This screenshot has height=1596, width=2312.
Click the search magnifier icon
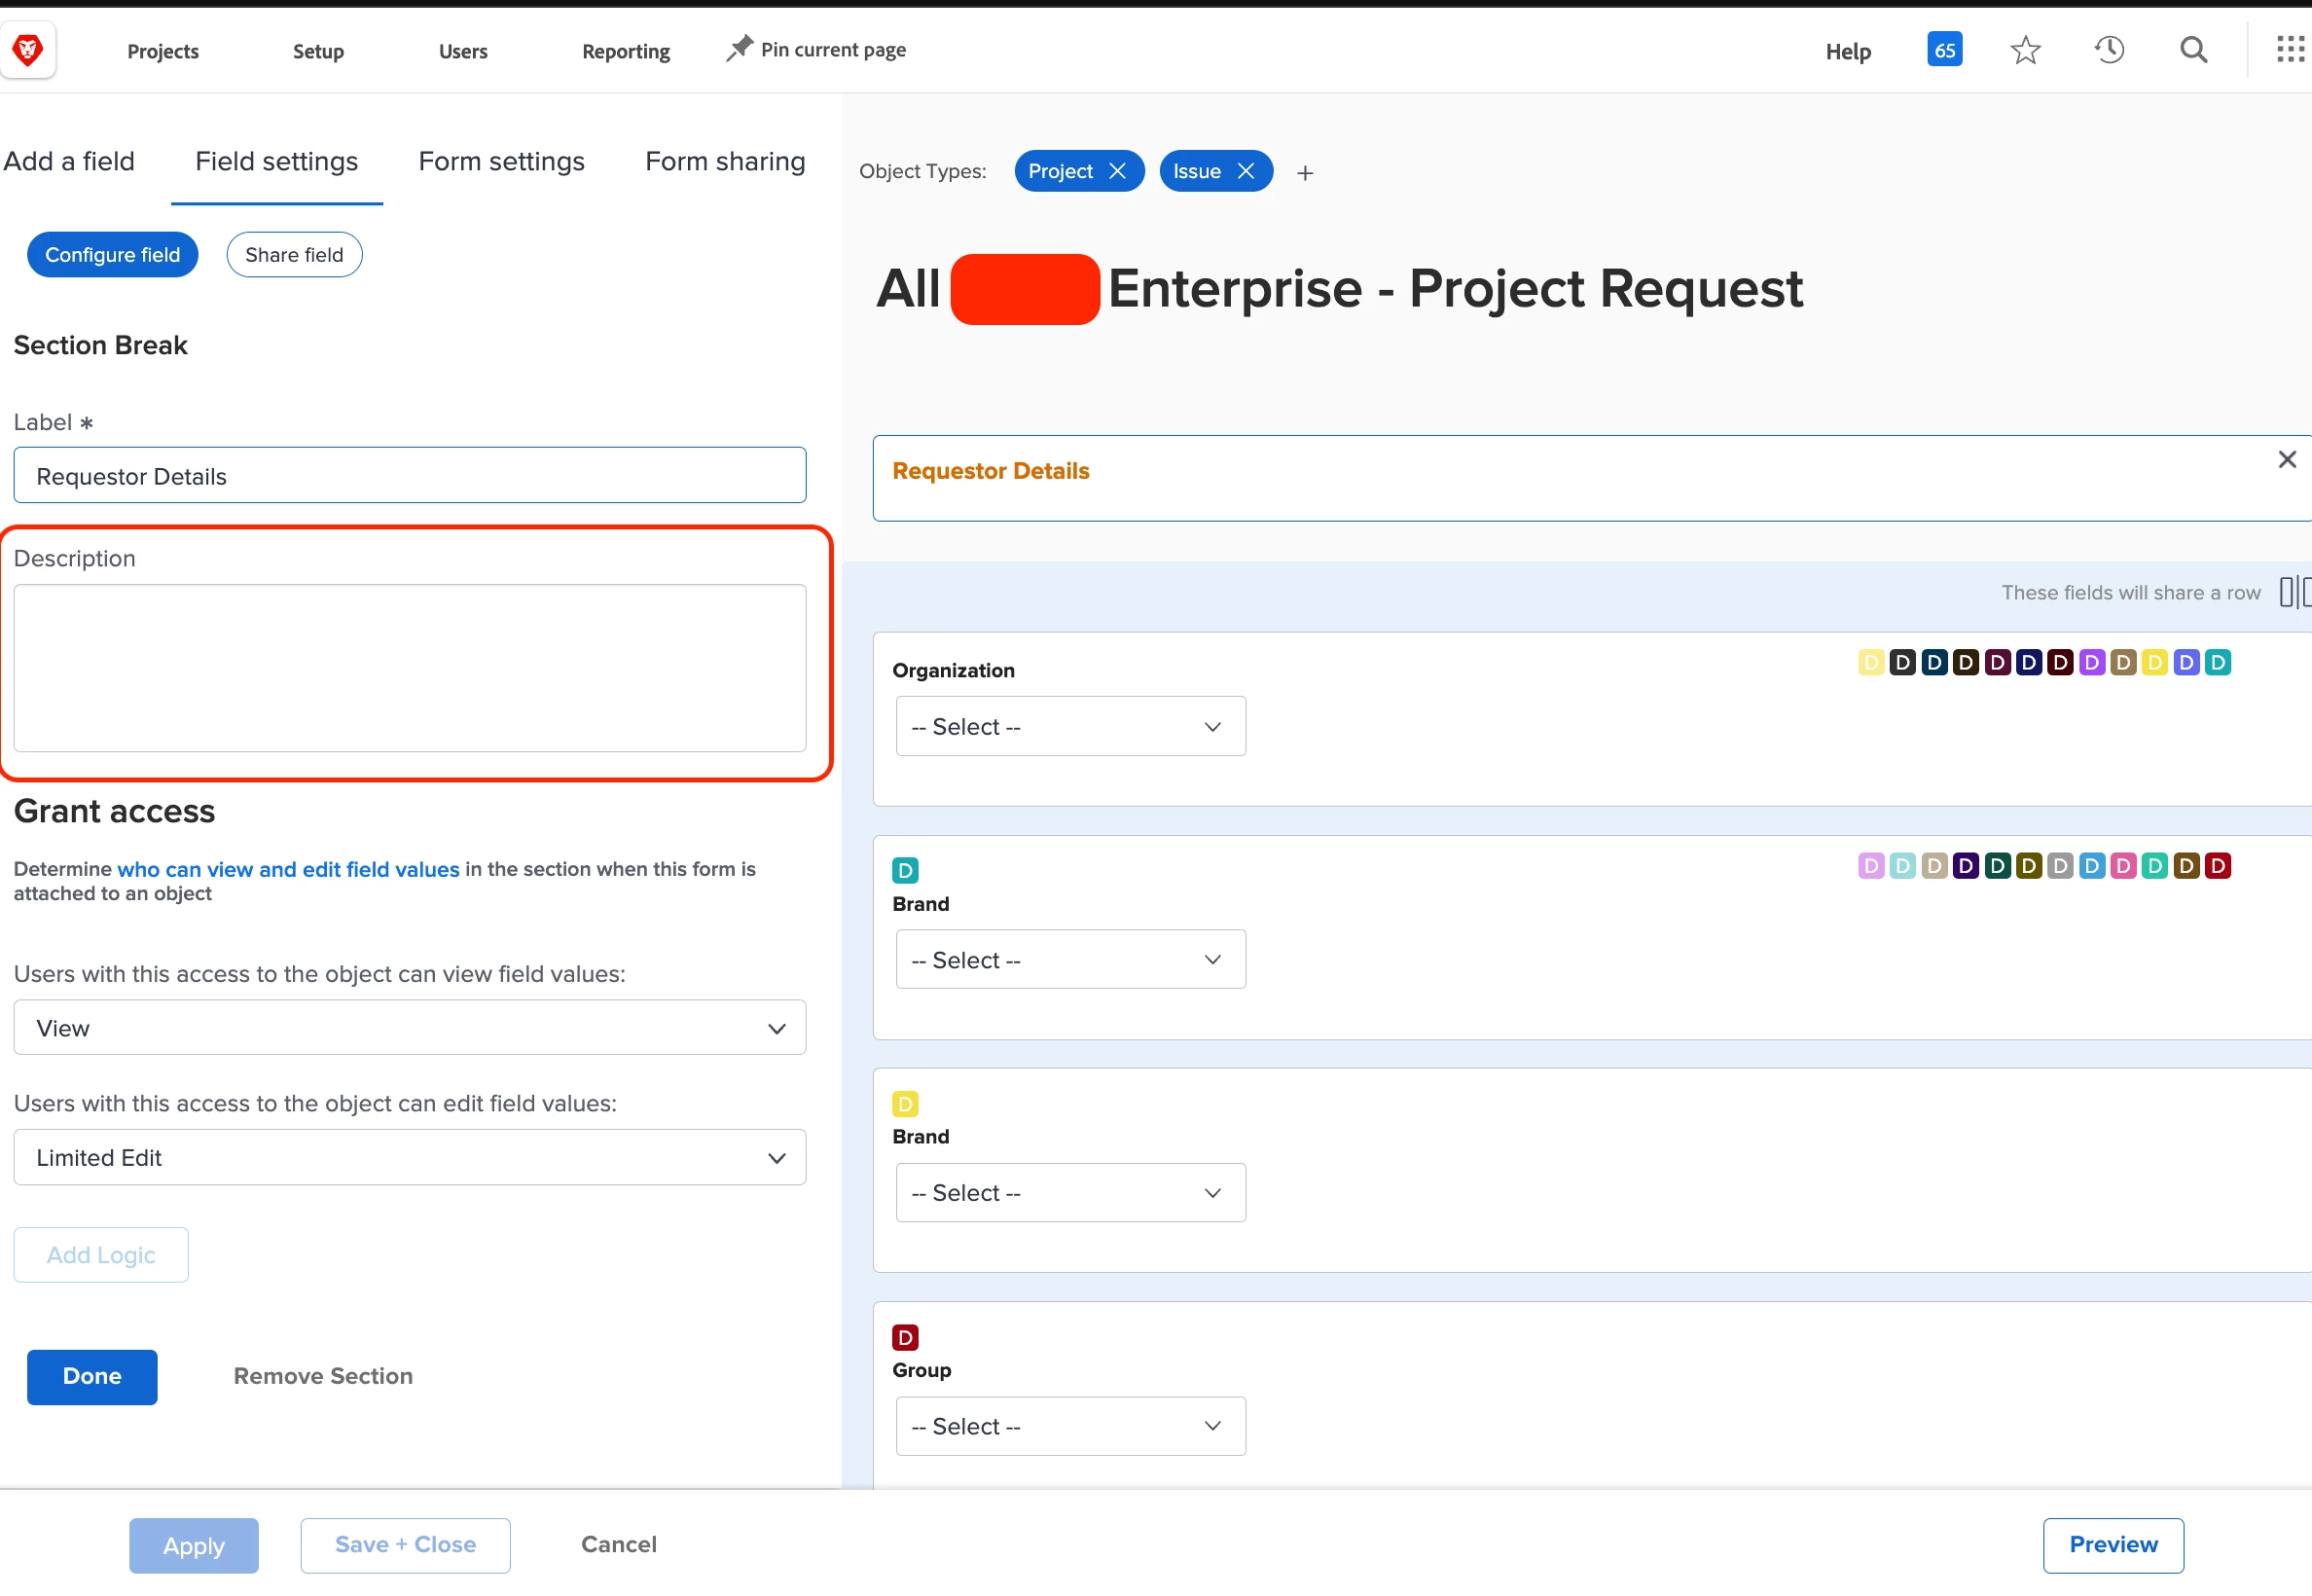tap(2193, 50)
